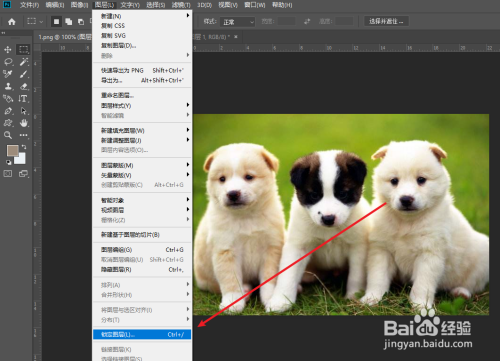Choose Subtract from Selection mode
This screenshot has width=500, height=361.
[x=81, y=22]
